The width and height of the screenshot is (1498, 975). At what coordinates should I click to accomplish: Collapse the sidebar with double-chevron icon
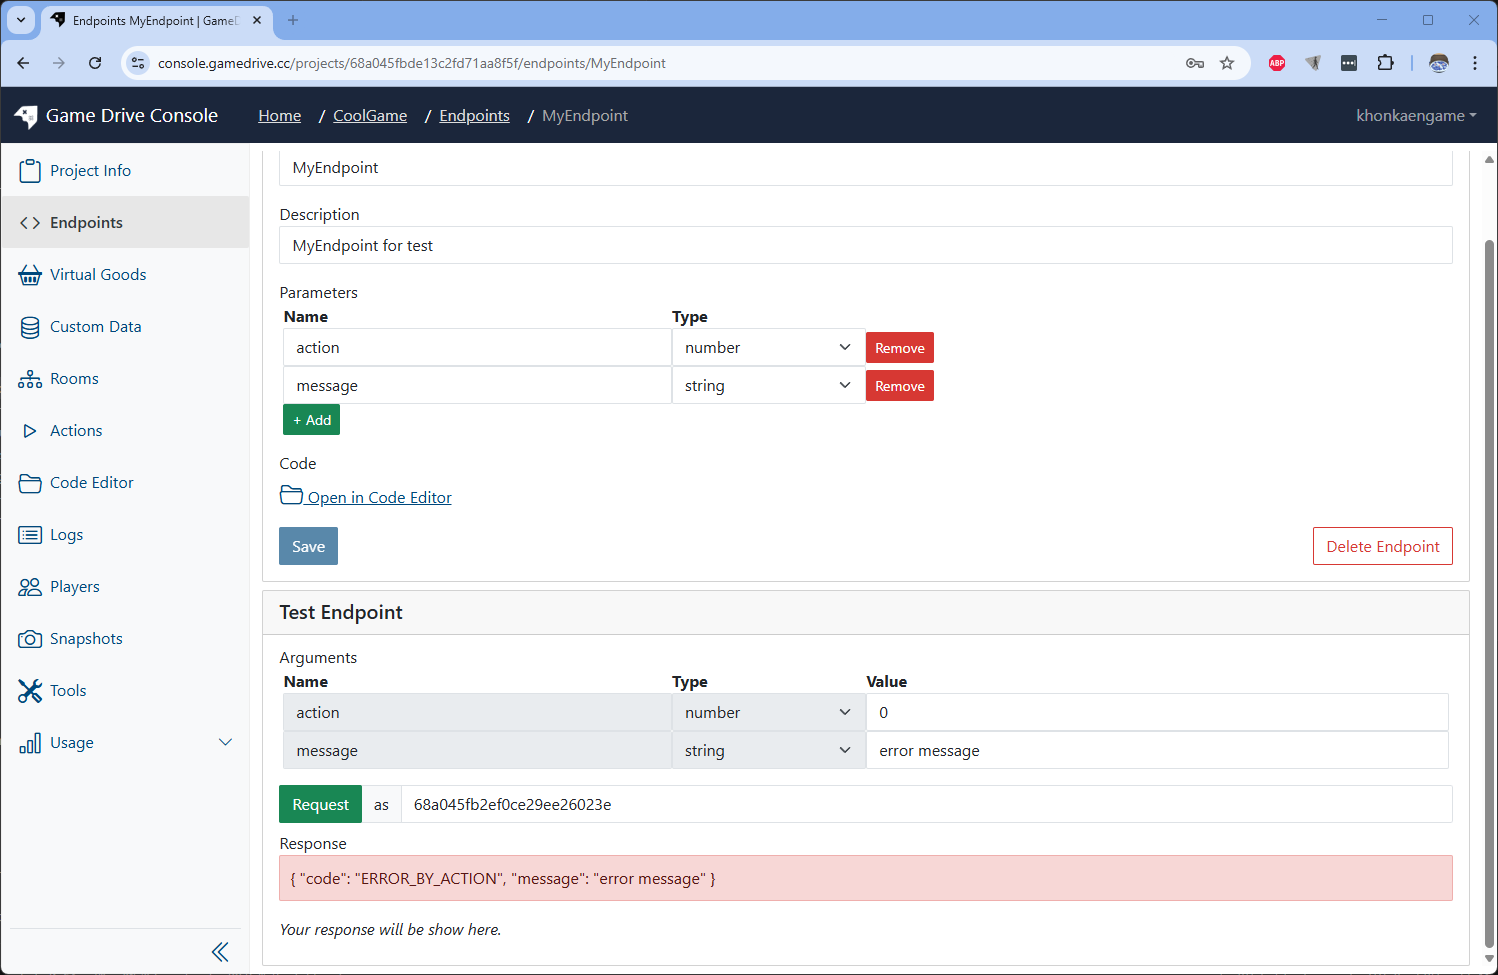pyautogui.click(x=220, y=952)
